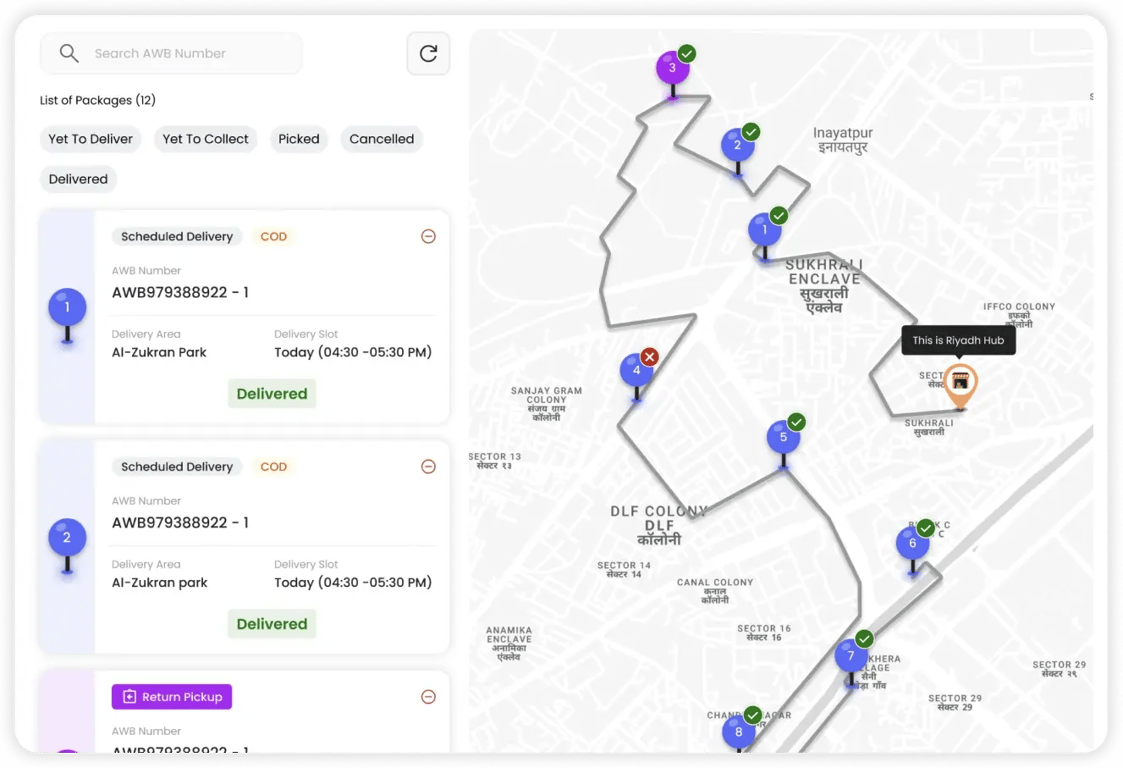The height and width of the screenshot is (768, 1123).
Task: Click red cross badge on marker 4
Action: click(x=650, y=356)
